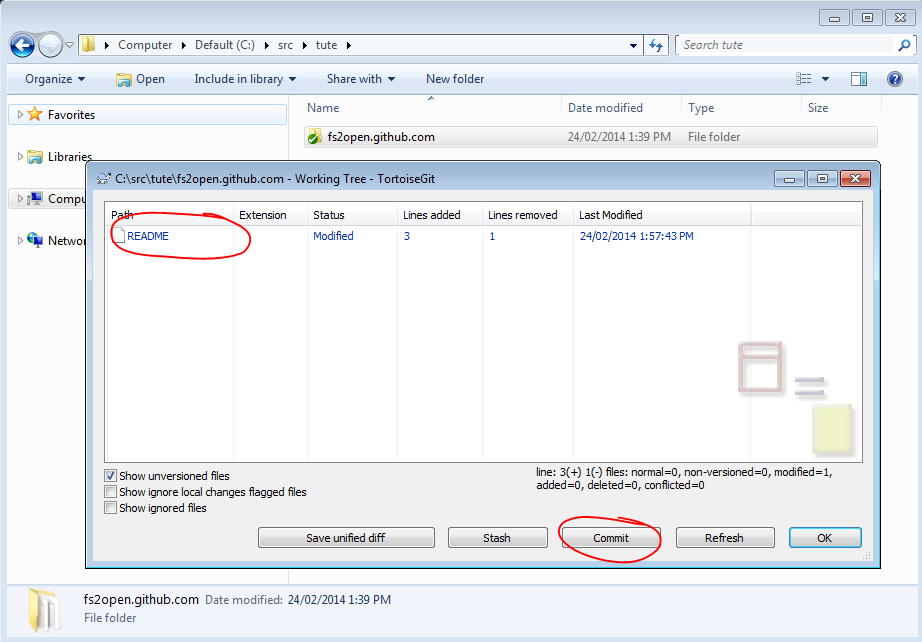This screenshot has height=642, width=922.
Task: Expand the Favorites tree node
Action: coord(20,115)
